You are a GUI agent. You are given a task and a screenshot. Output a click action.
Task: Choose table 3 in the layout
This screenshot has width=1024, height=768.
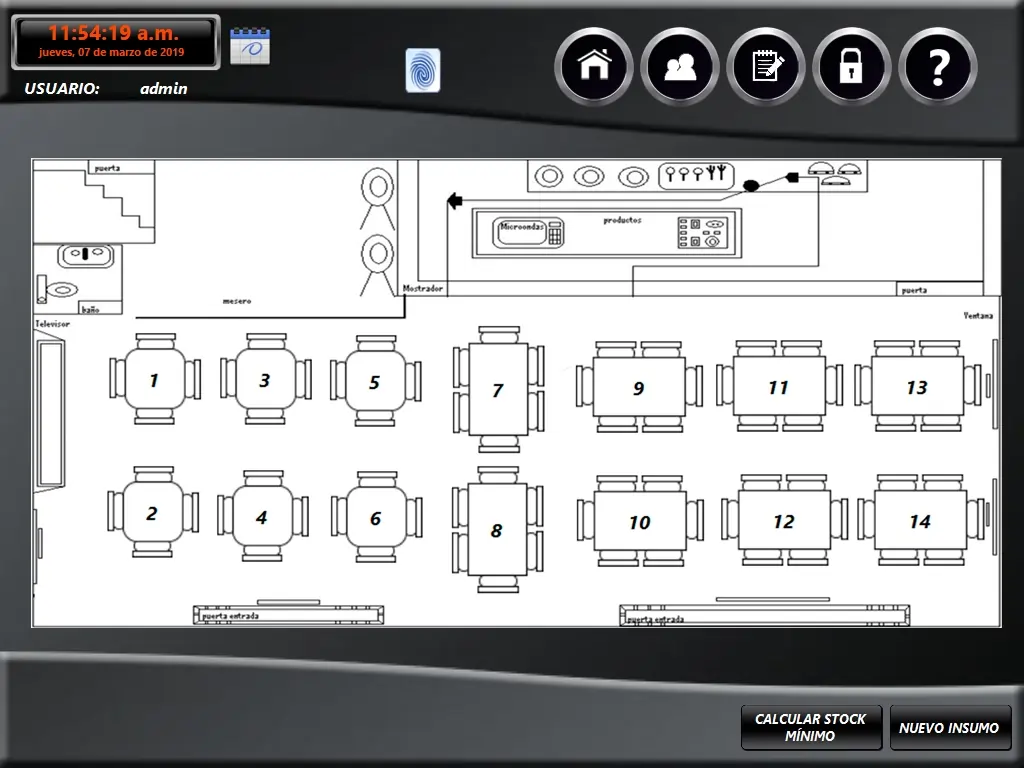[x=265, y=380]
